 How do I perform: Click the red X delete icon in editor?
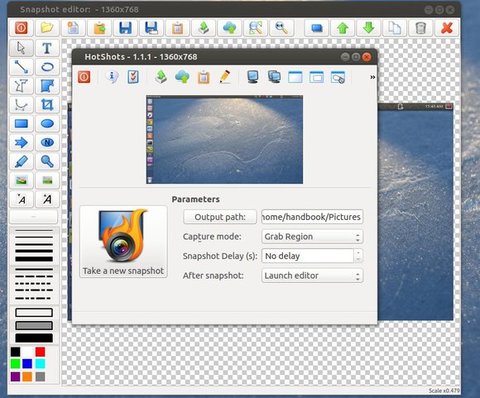click(x=447, y=28)
